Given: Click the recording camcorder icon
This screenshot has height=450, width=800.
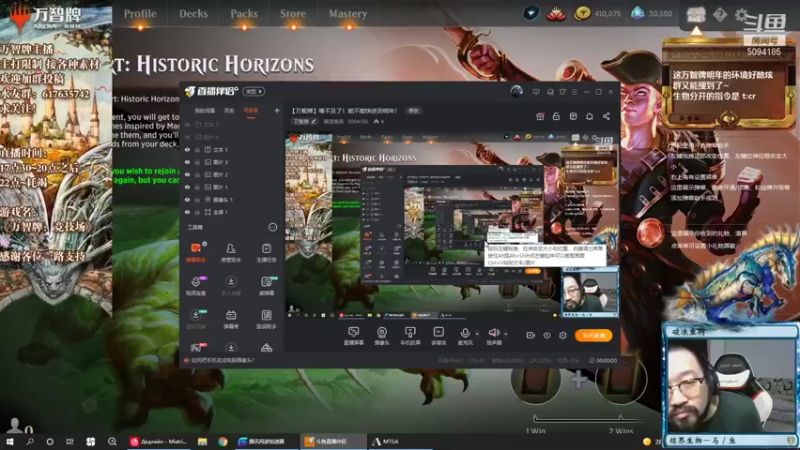Looking at the screenshot, I should click(531, 335).
